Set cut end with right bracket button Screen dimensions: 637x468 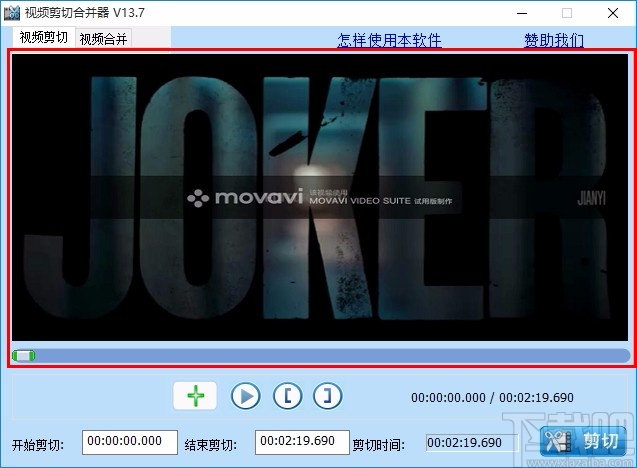coord(327,396)
